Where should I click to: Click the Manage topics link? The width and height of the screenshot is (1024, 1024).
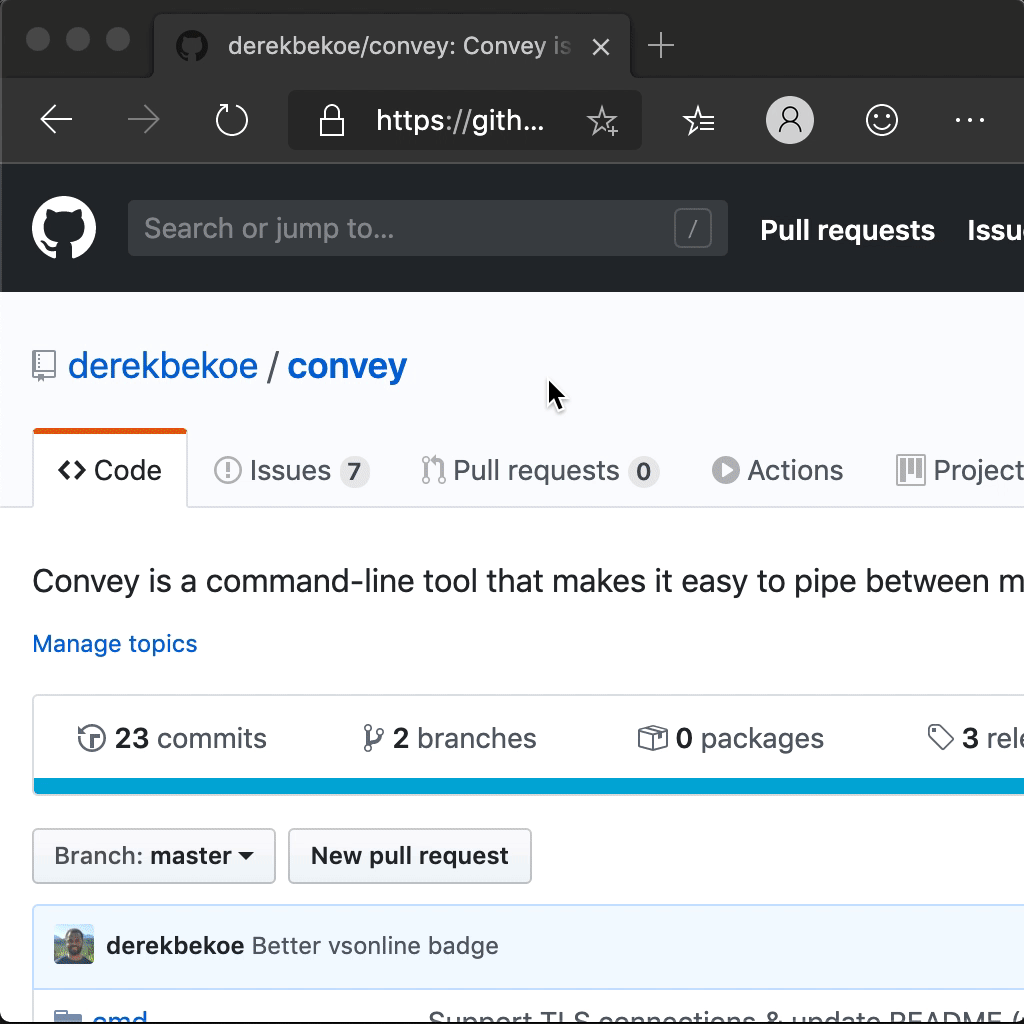click(x=115, y=644)
